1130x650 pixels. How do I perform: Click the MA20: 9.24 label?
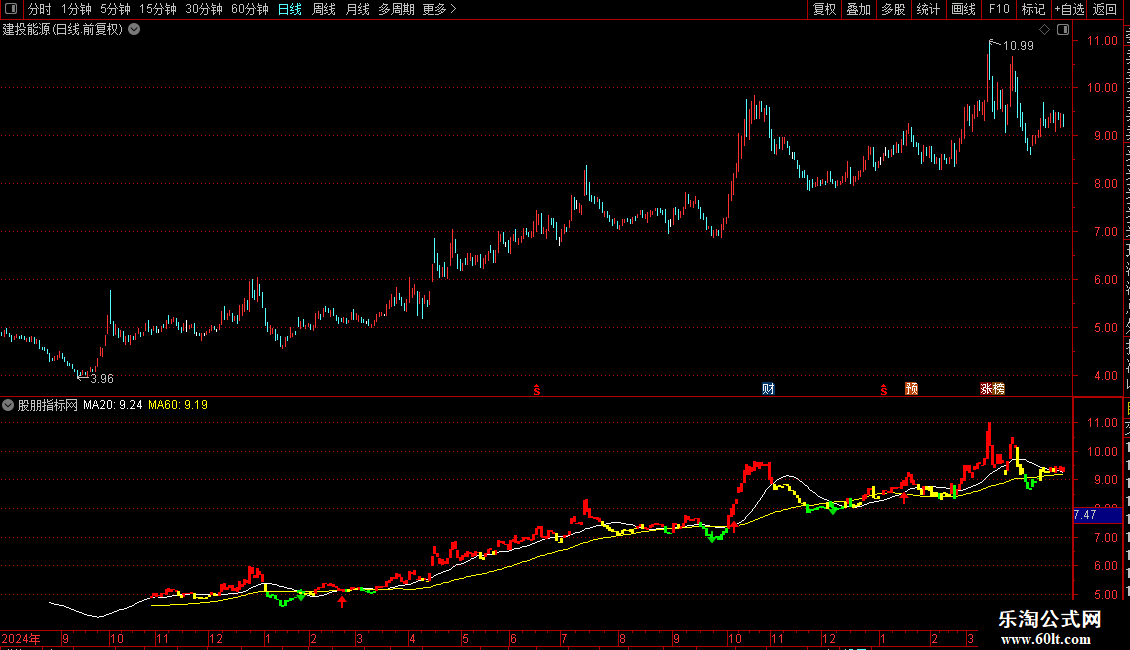(112, 405)
